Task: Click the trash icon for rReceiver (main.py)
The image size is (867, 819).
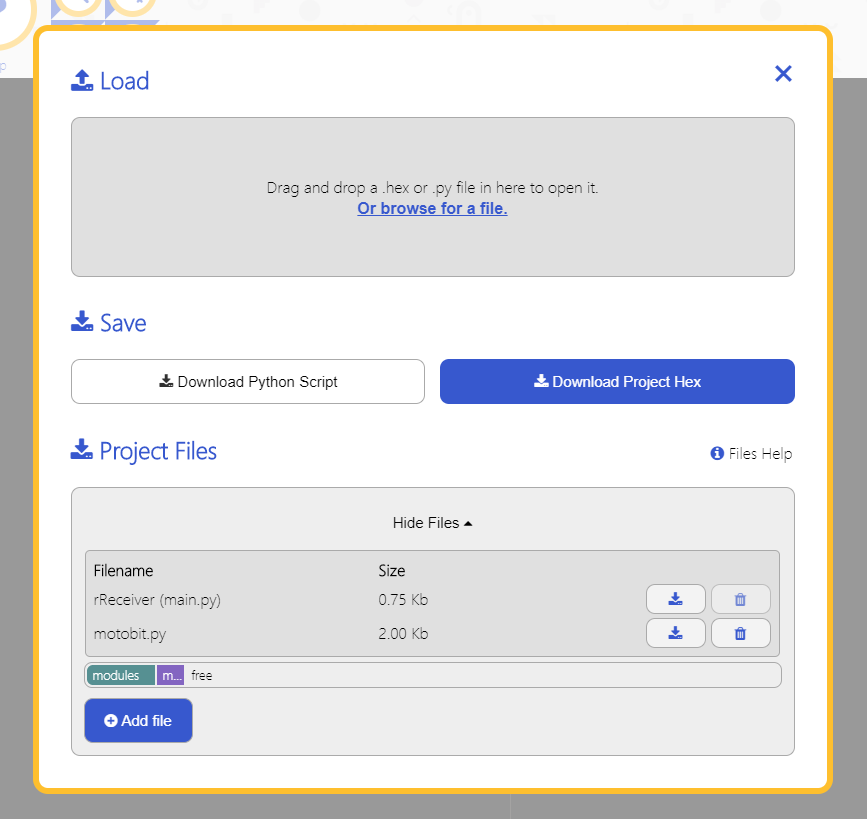Action: pos(740,599)
